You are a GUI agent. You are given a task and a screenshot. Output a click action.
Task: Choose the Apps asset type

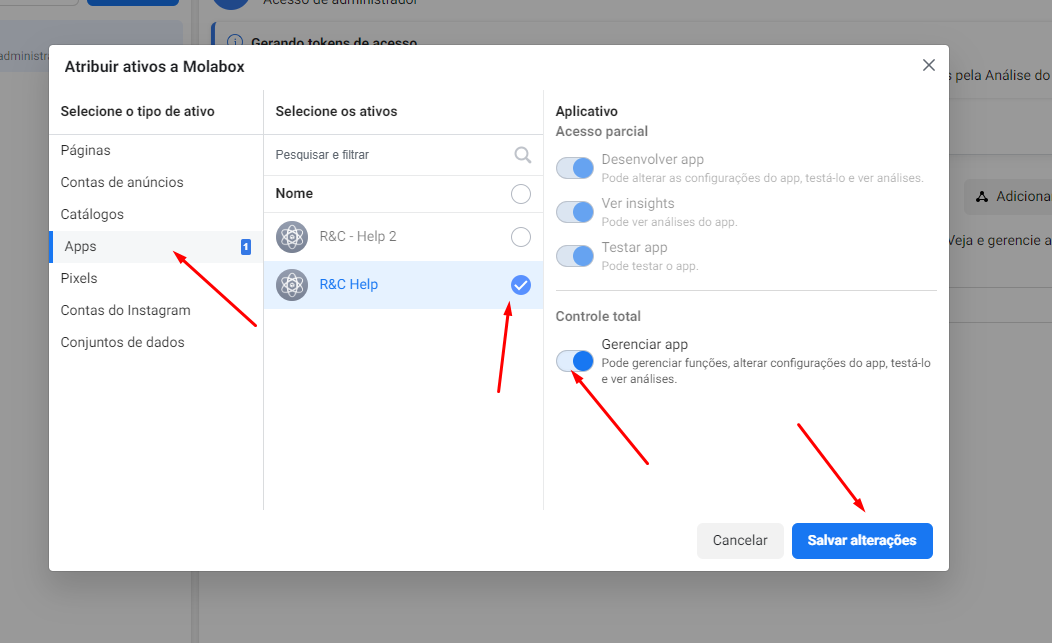coord(156,246)
